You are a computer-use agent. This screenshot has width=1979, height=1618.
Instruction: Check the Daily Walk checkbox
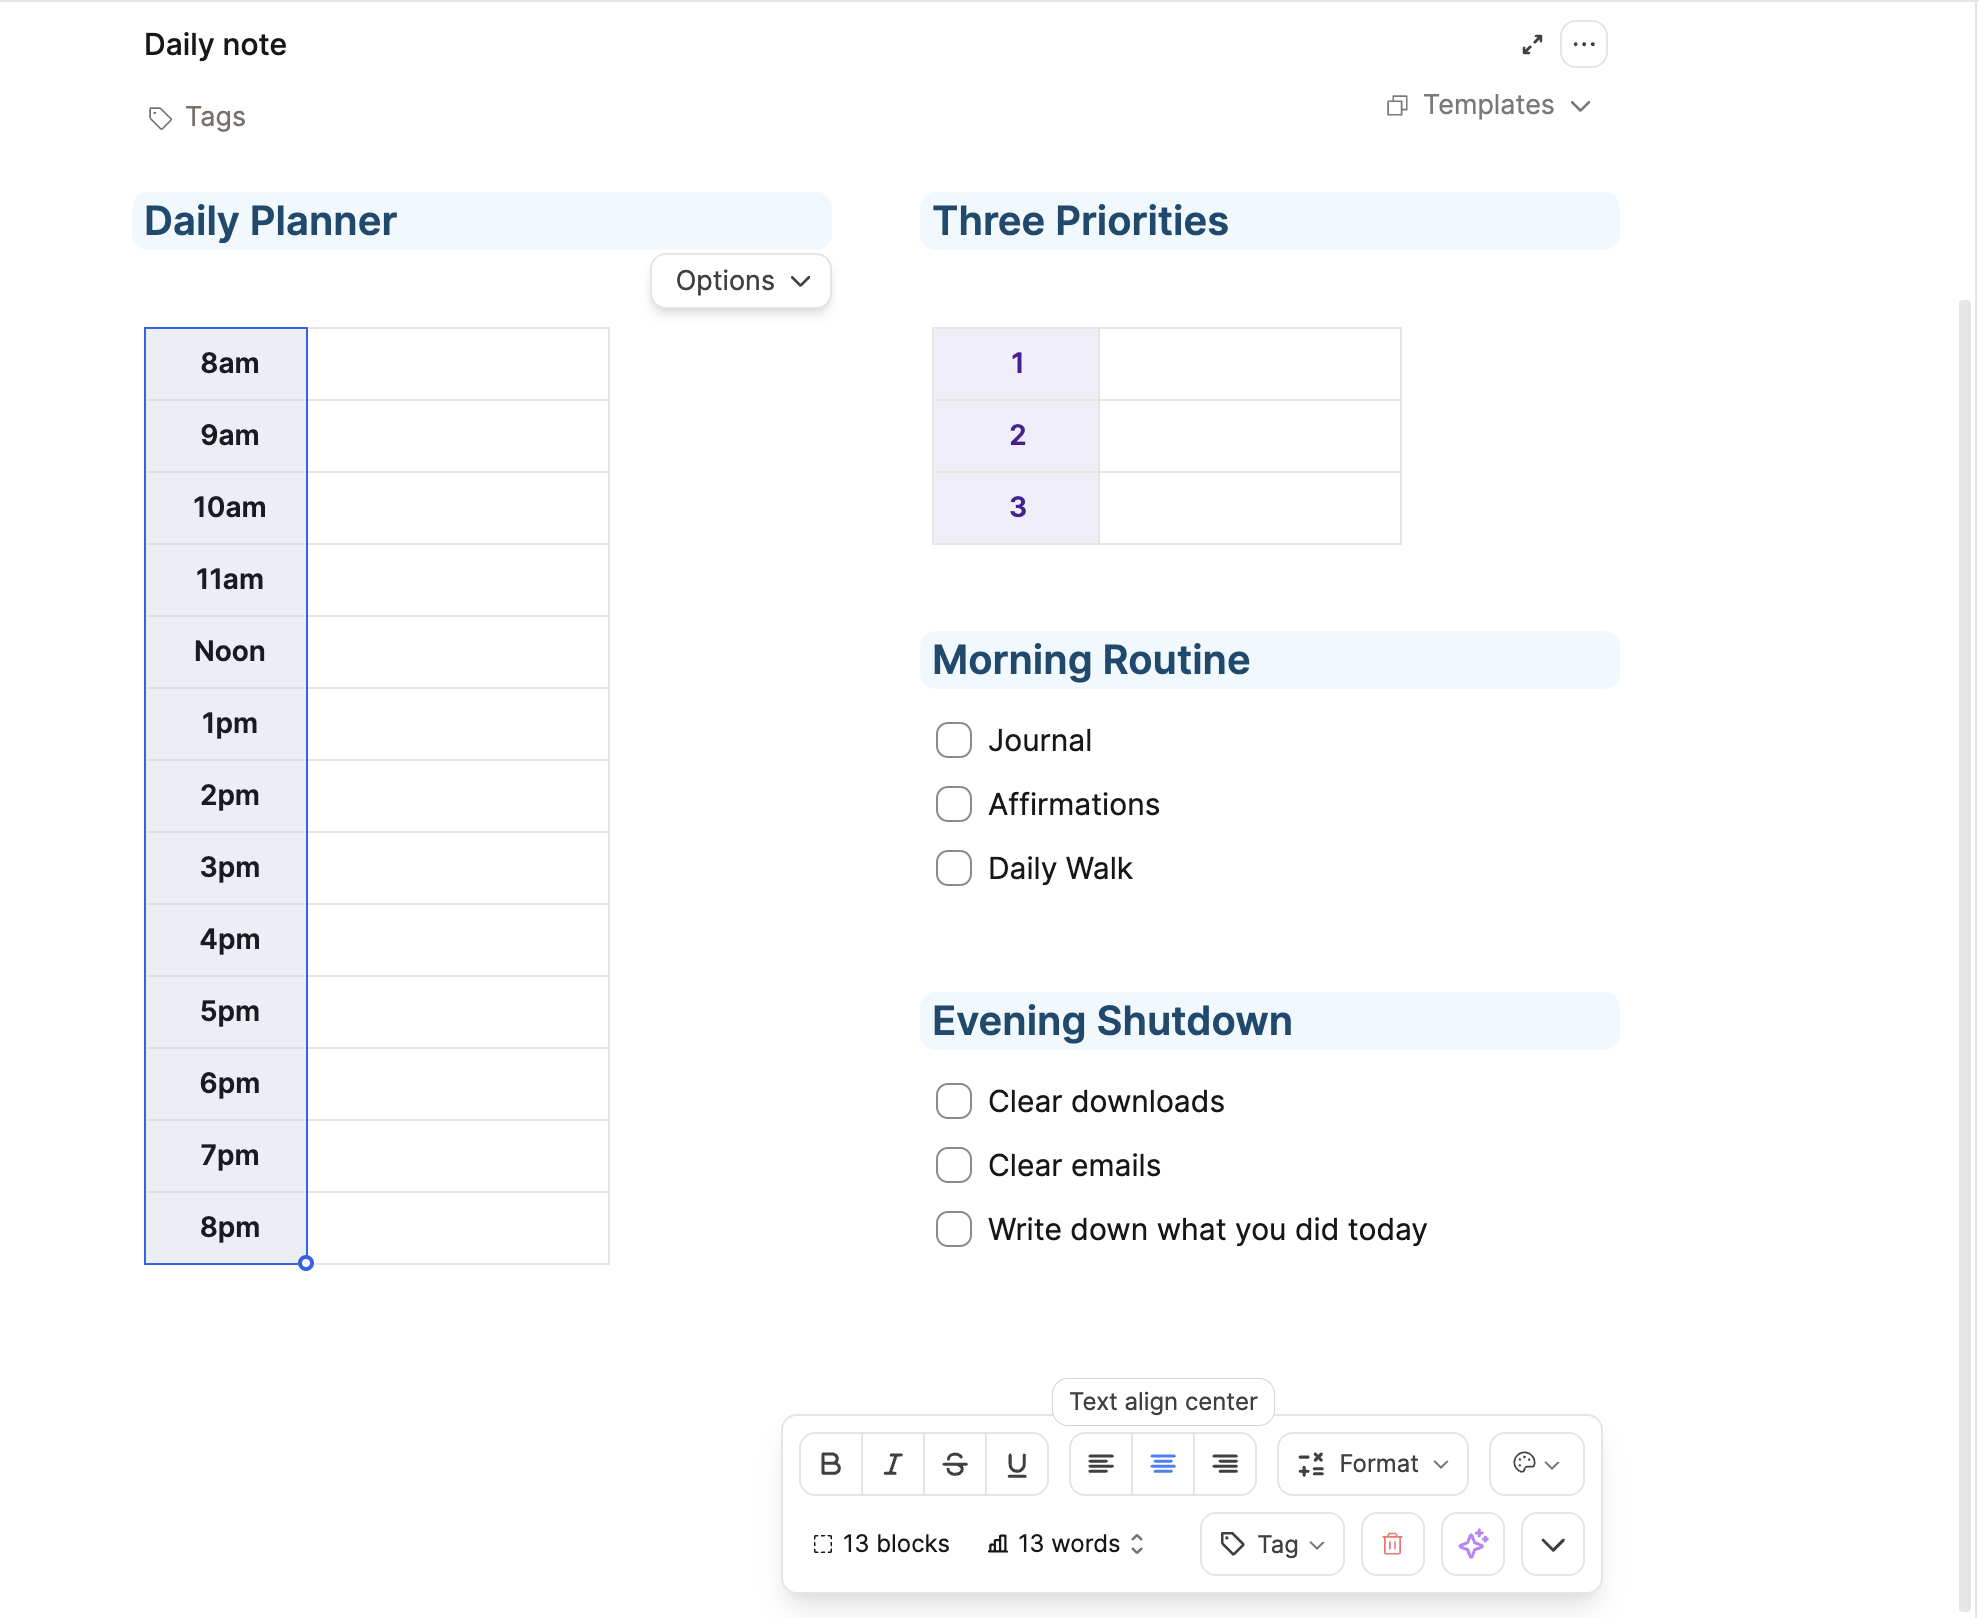pos(954,869)
